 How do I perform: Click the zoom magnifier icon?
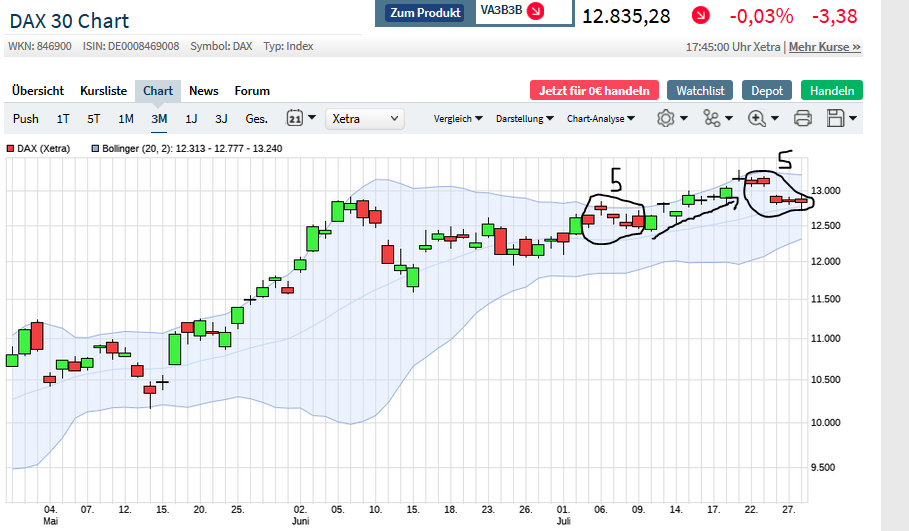(x=757, y=118)
